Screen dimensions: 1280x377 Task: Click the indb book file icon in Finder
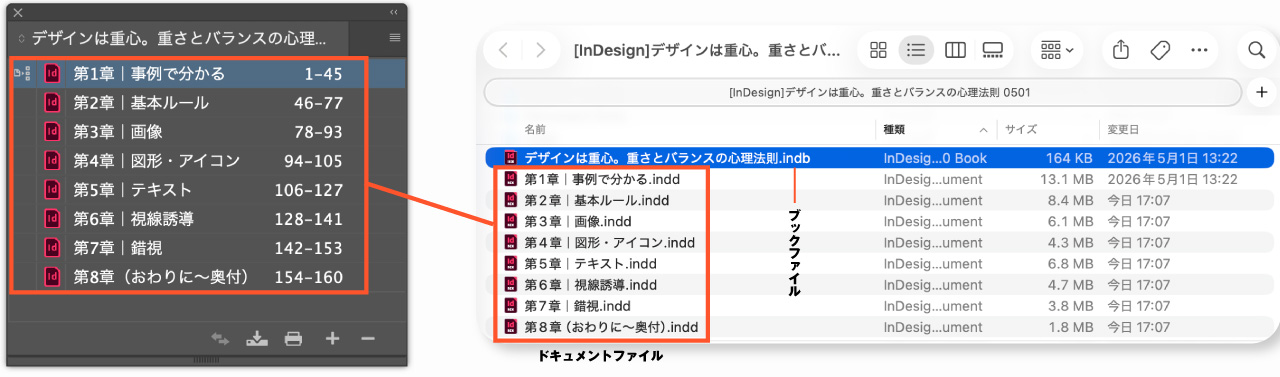coord(511,158)
